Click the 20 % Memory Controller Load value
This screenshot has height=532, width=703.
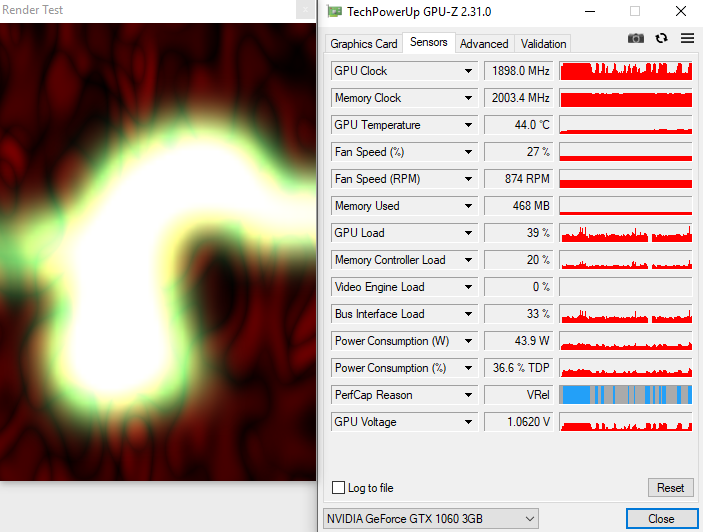[x=519, y=260]
